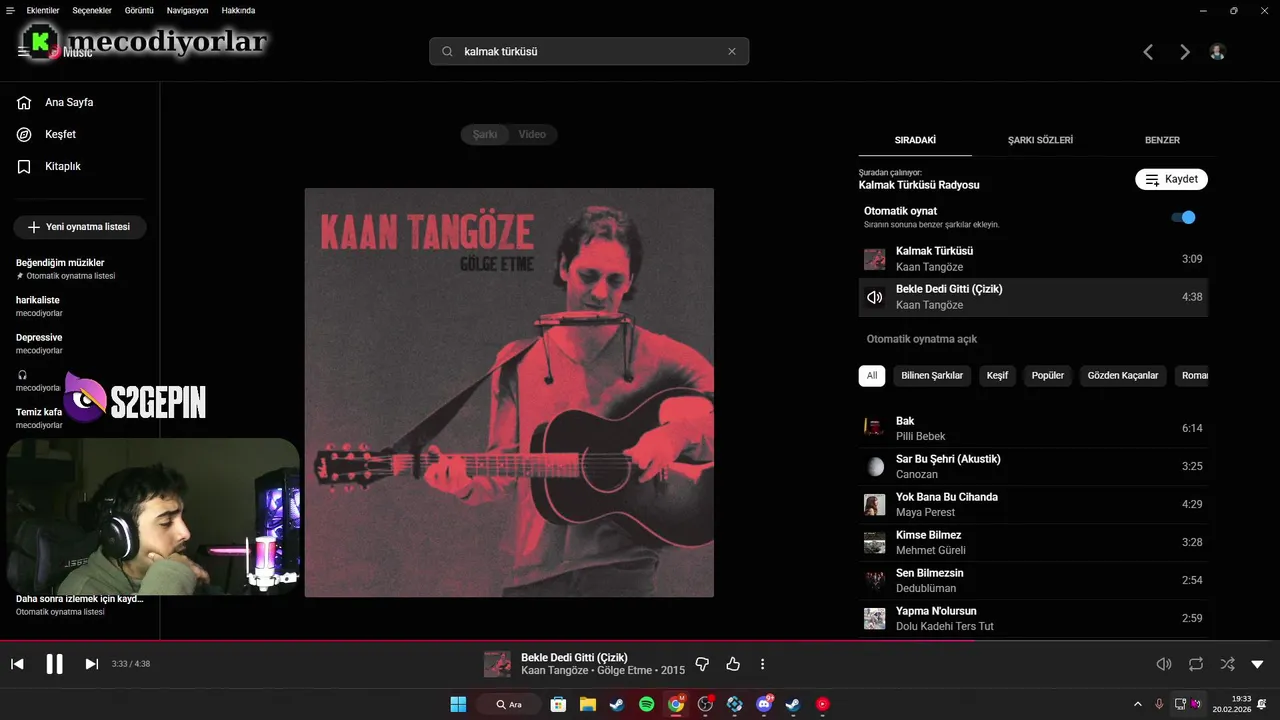Open the SIRADAKİ tab

pyautogui.click(x=915, y=140)
